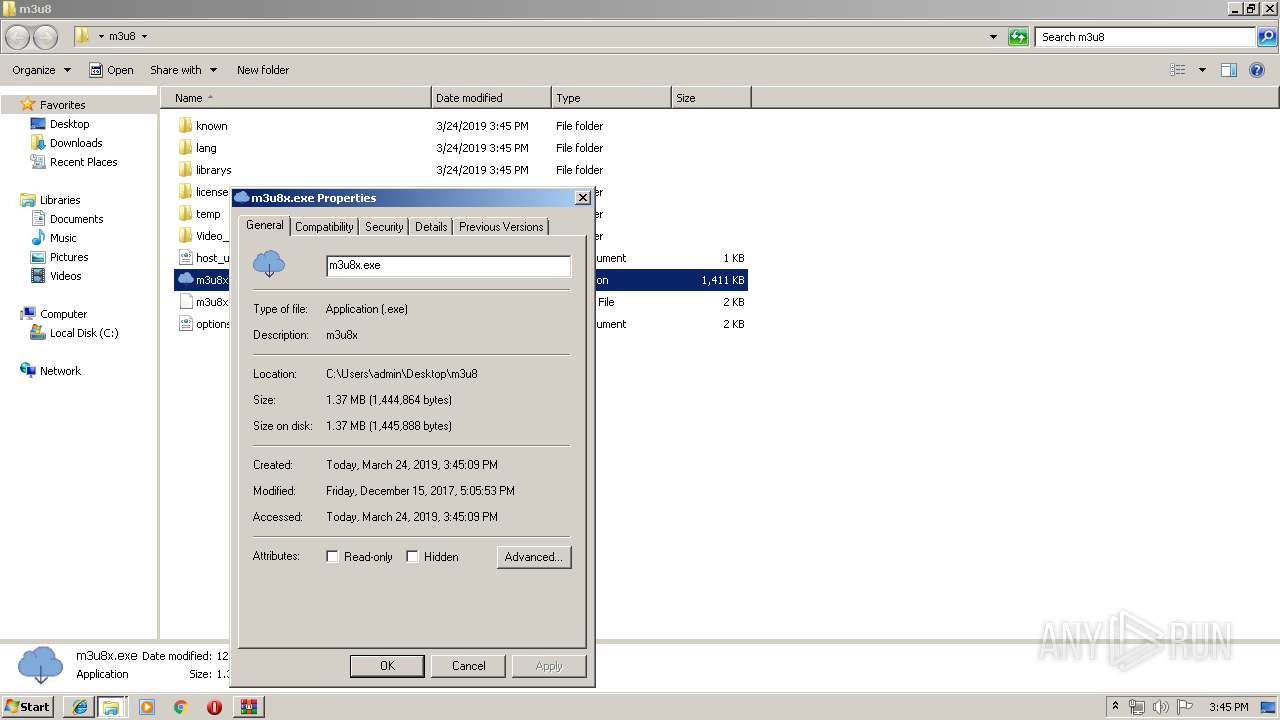Viewport: 1280px width, 720px height.
Task: Select the license folder icon
Action: tap(185, 192)
